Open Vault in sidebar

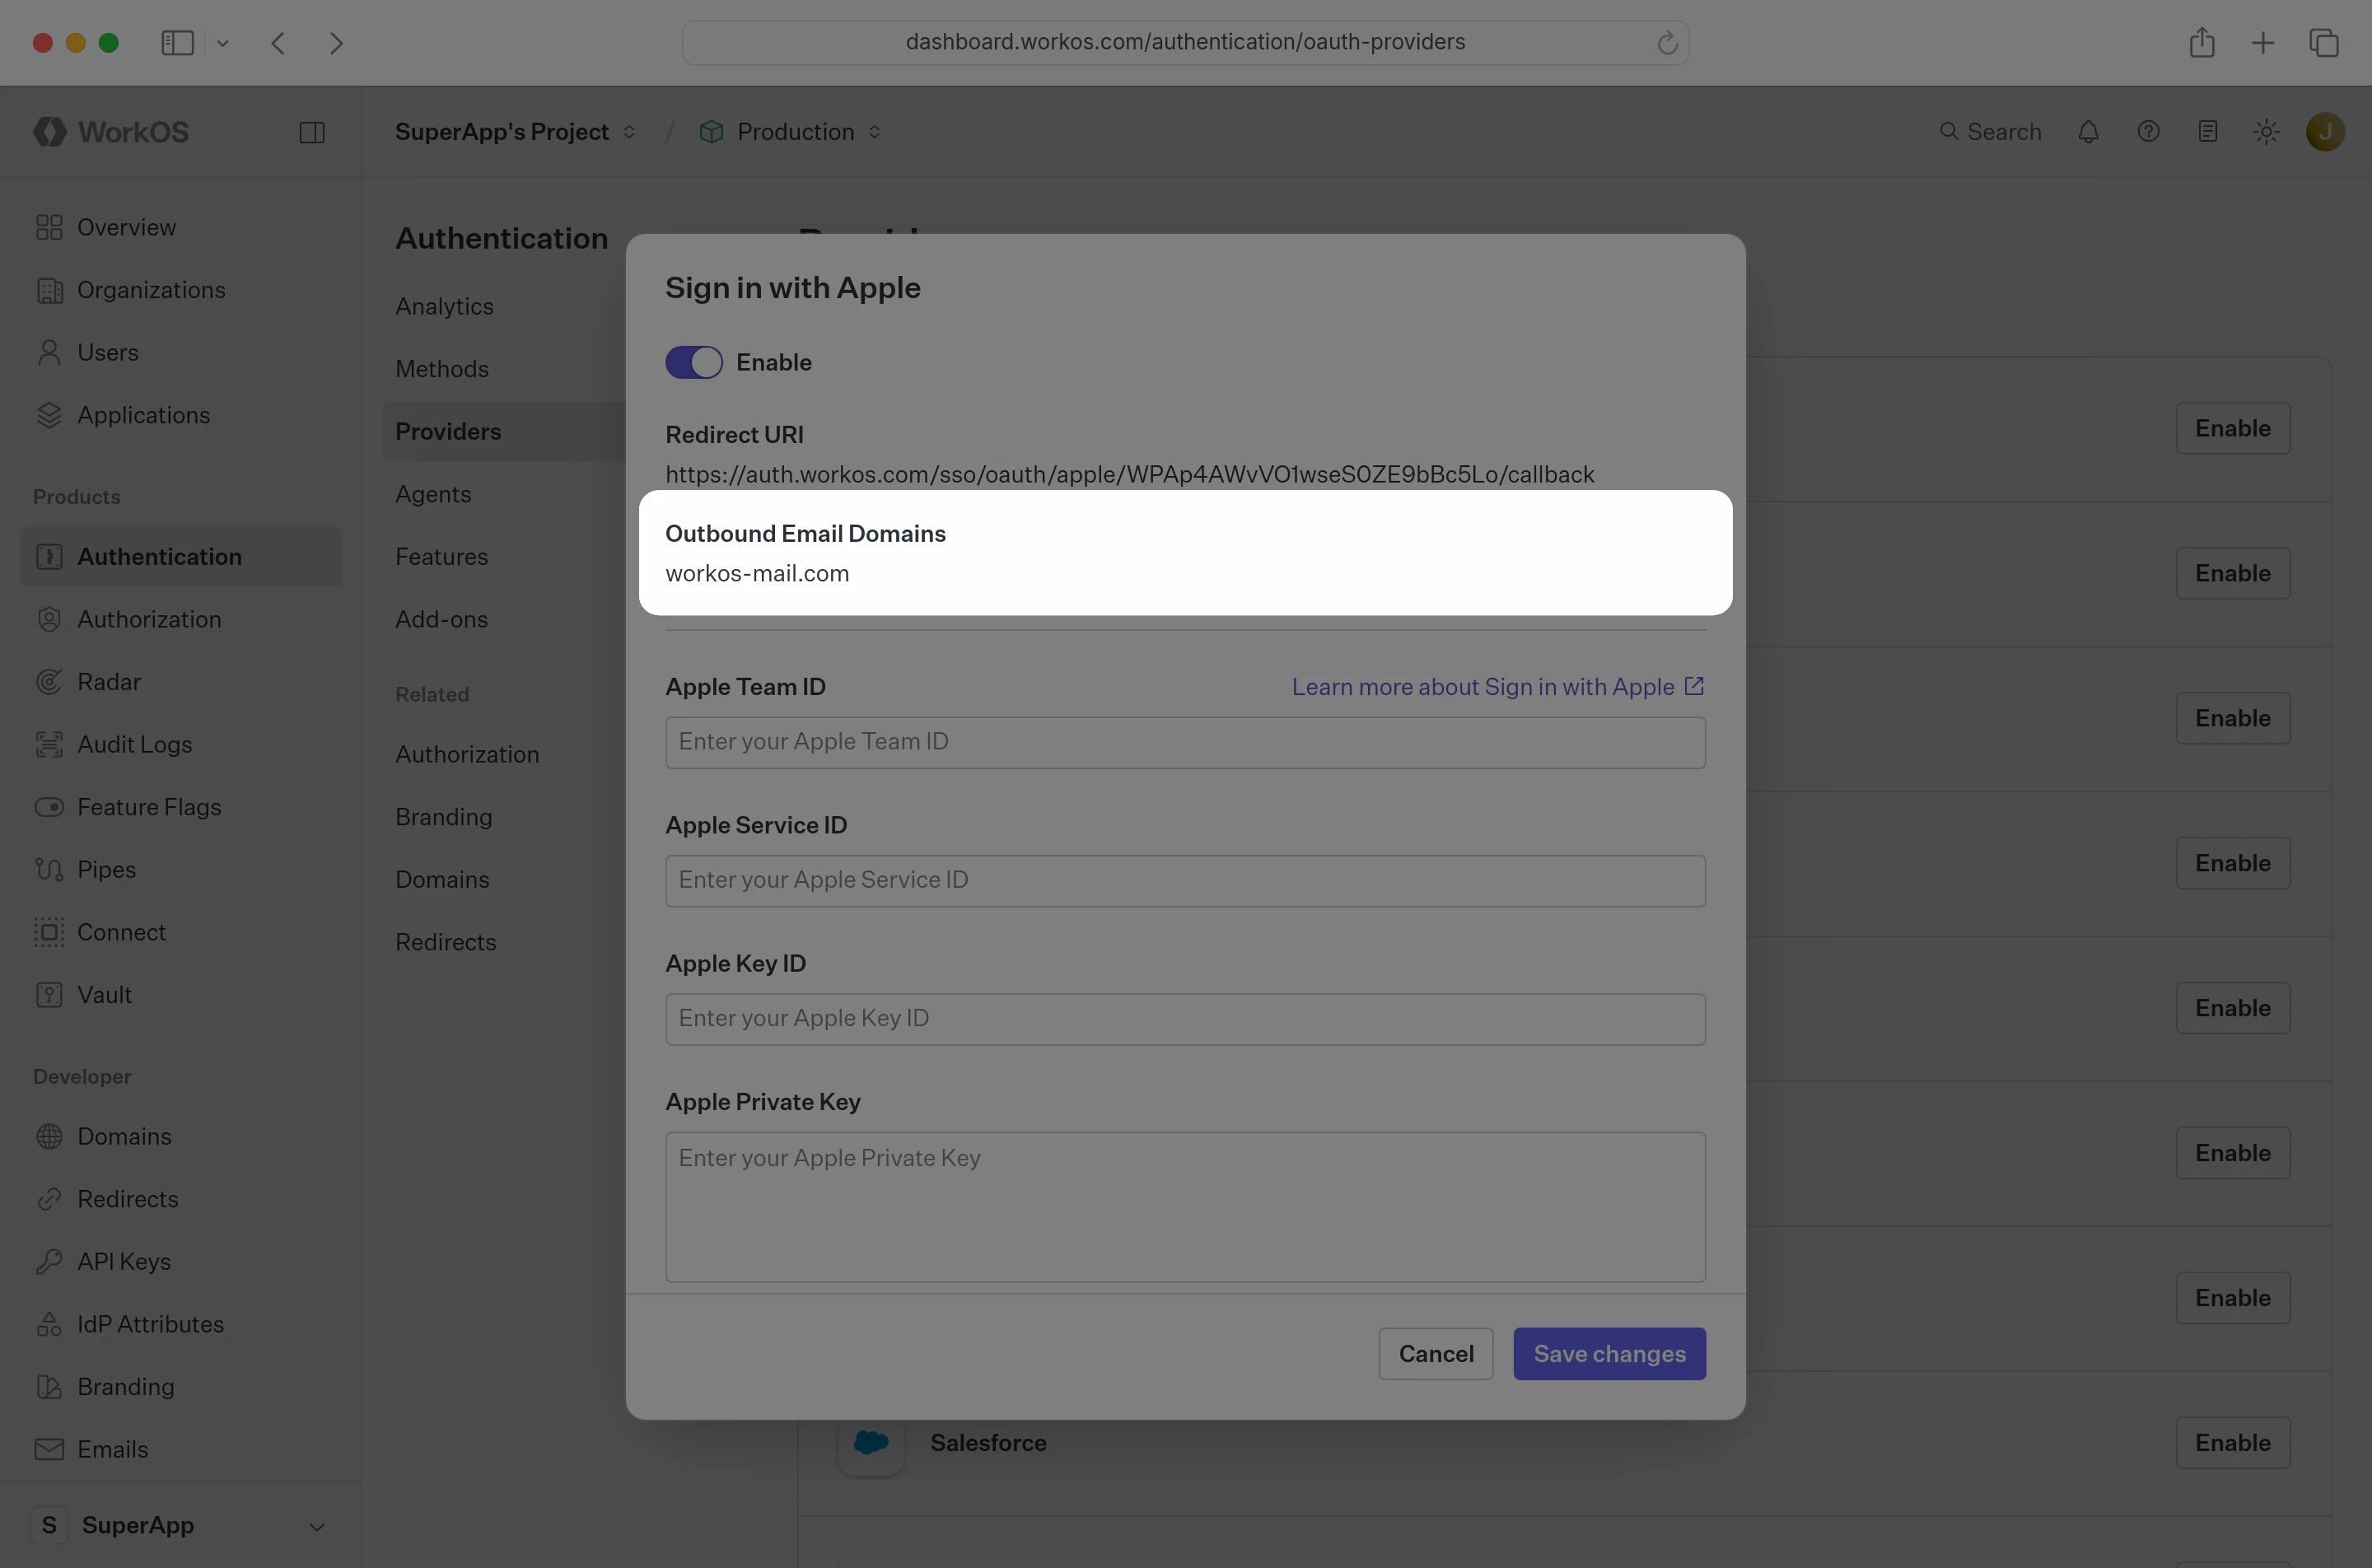[180, 995]
